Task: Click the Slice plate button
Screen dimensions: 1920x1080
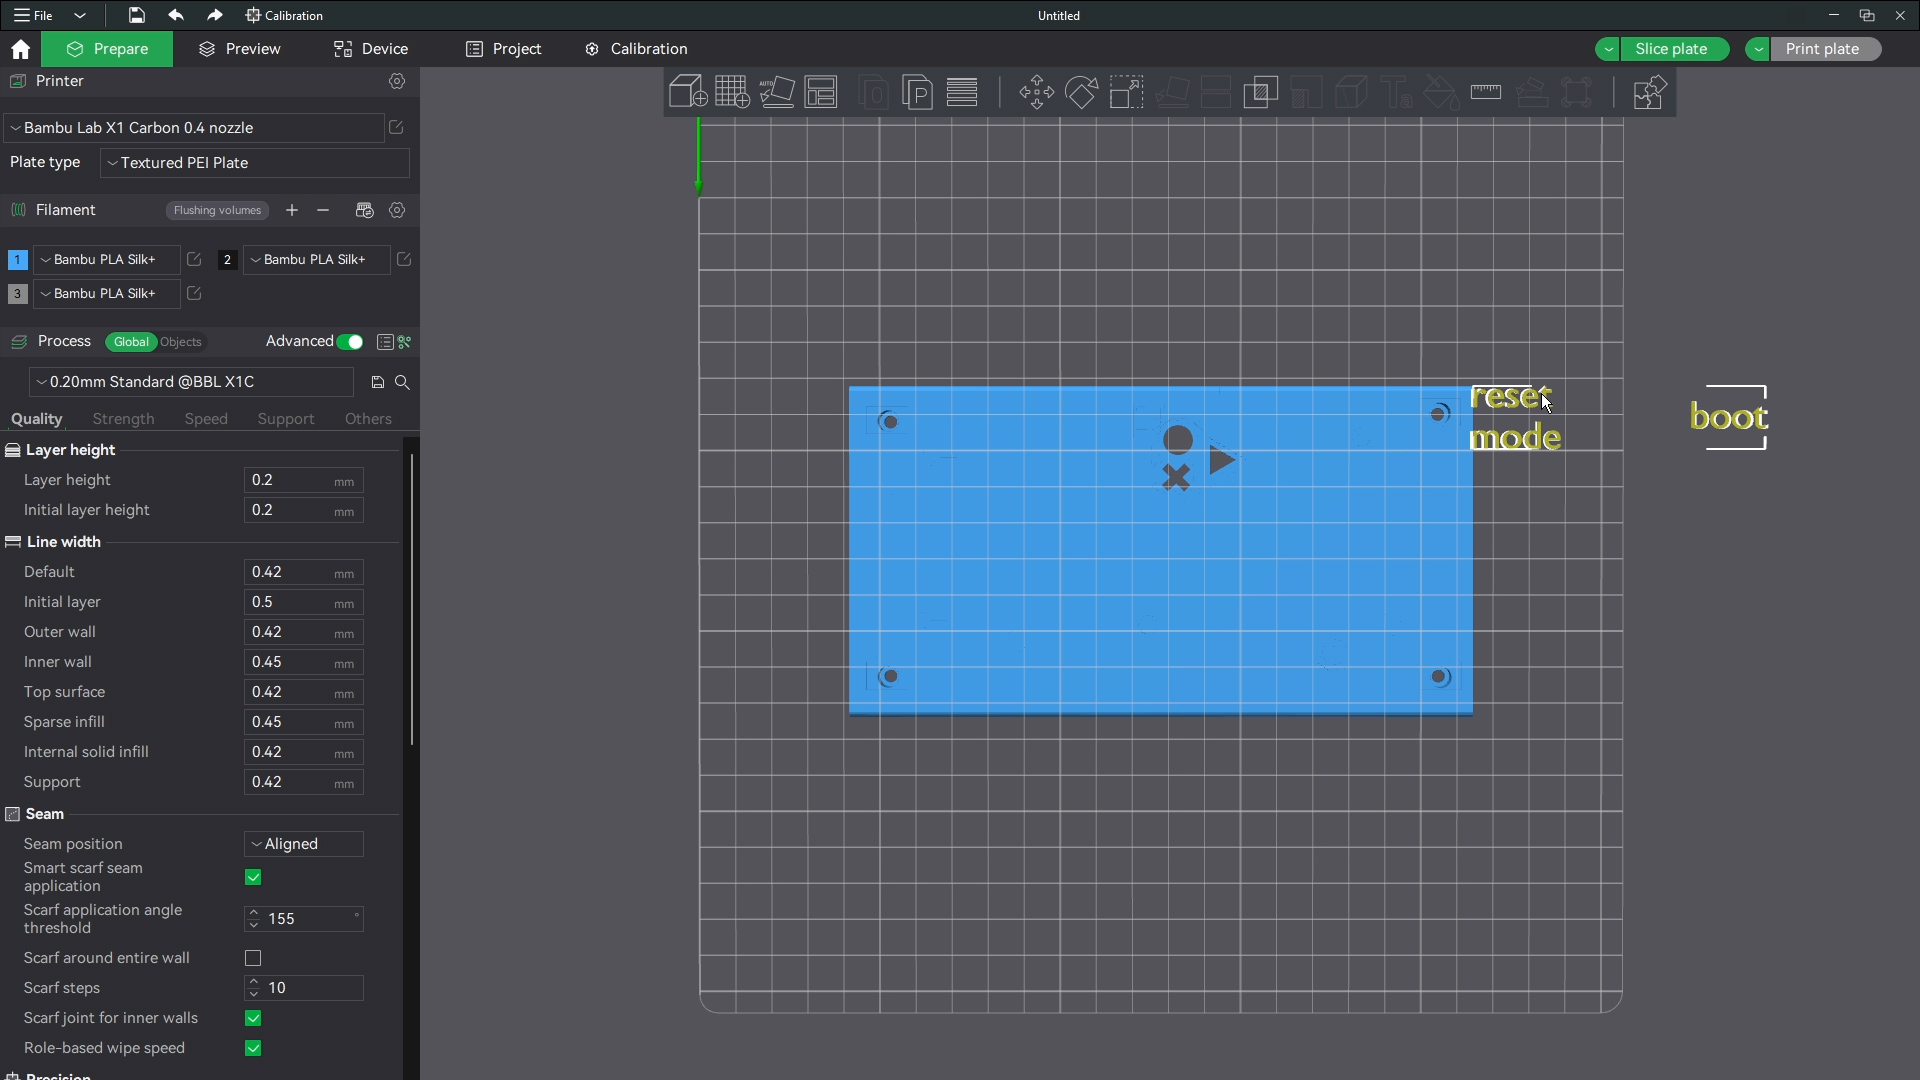Action: tap(1671, 49)
